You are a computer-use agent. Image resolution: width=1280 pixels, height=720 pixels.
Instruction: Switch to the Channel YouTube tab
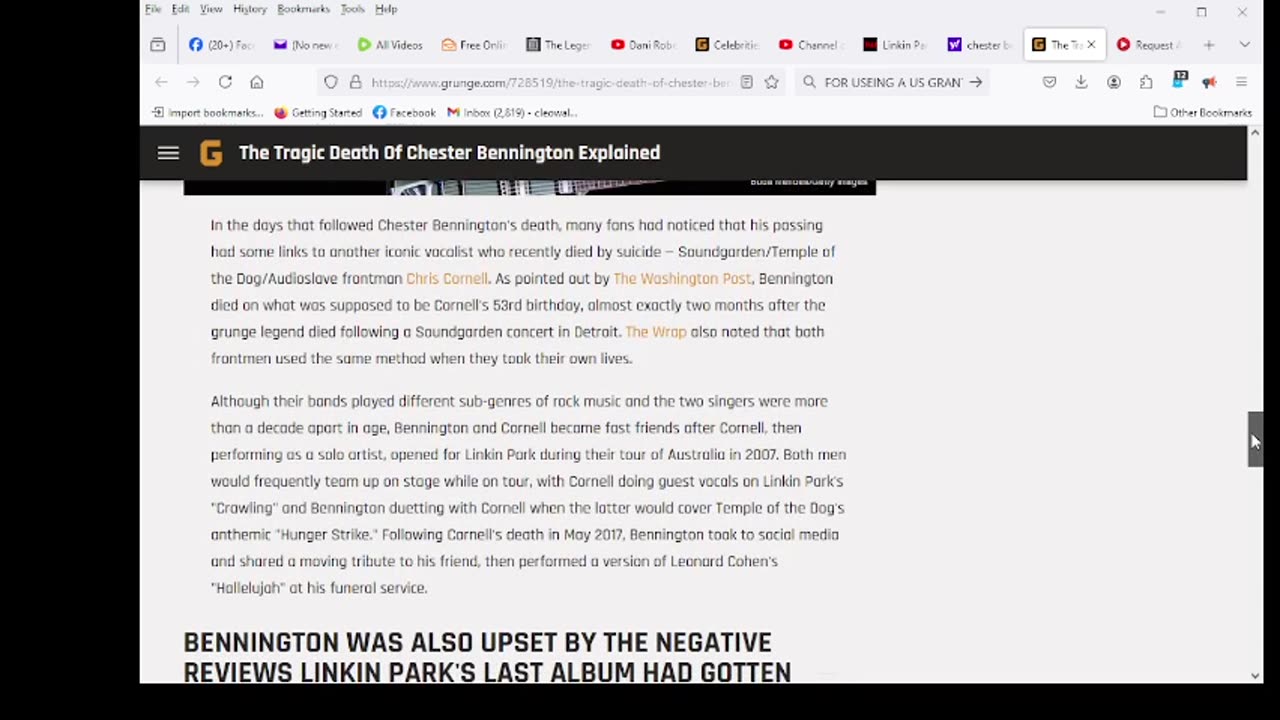811,45
